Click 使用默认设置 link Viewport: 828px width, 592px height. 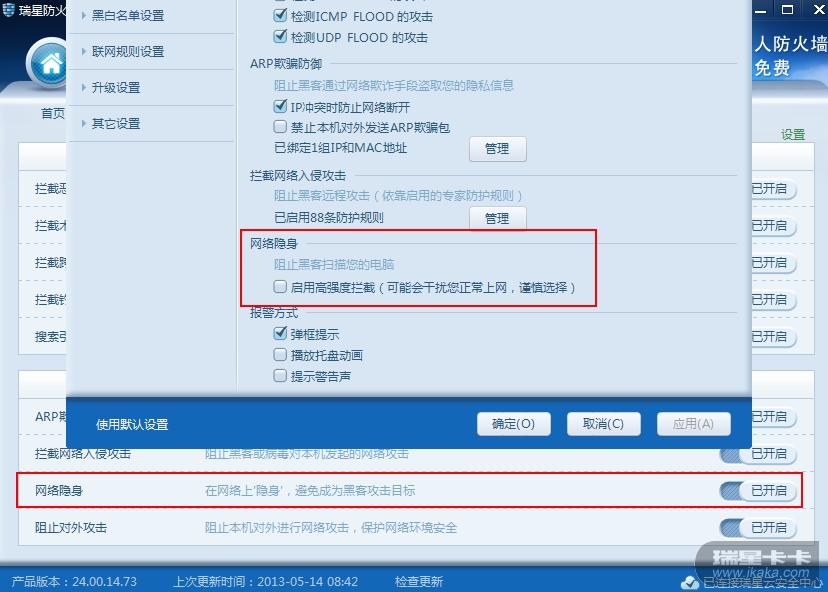(132, 425)
